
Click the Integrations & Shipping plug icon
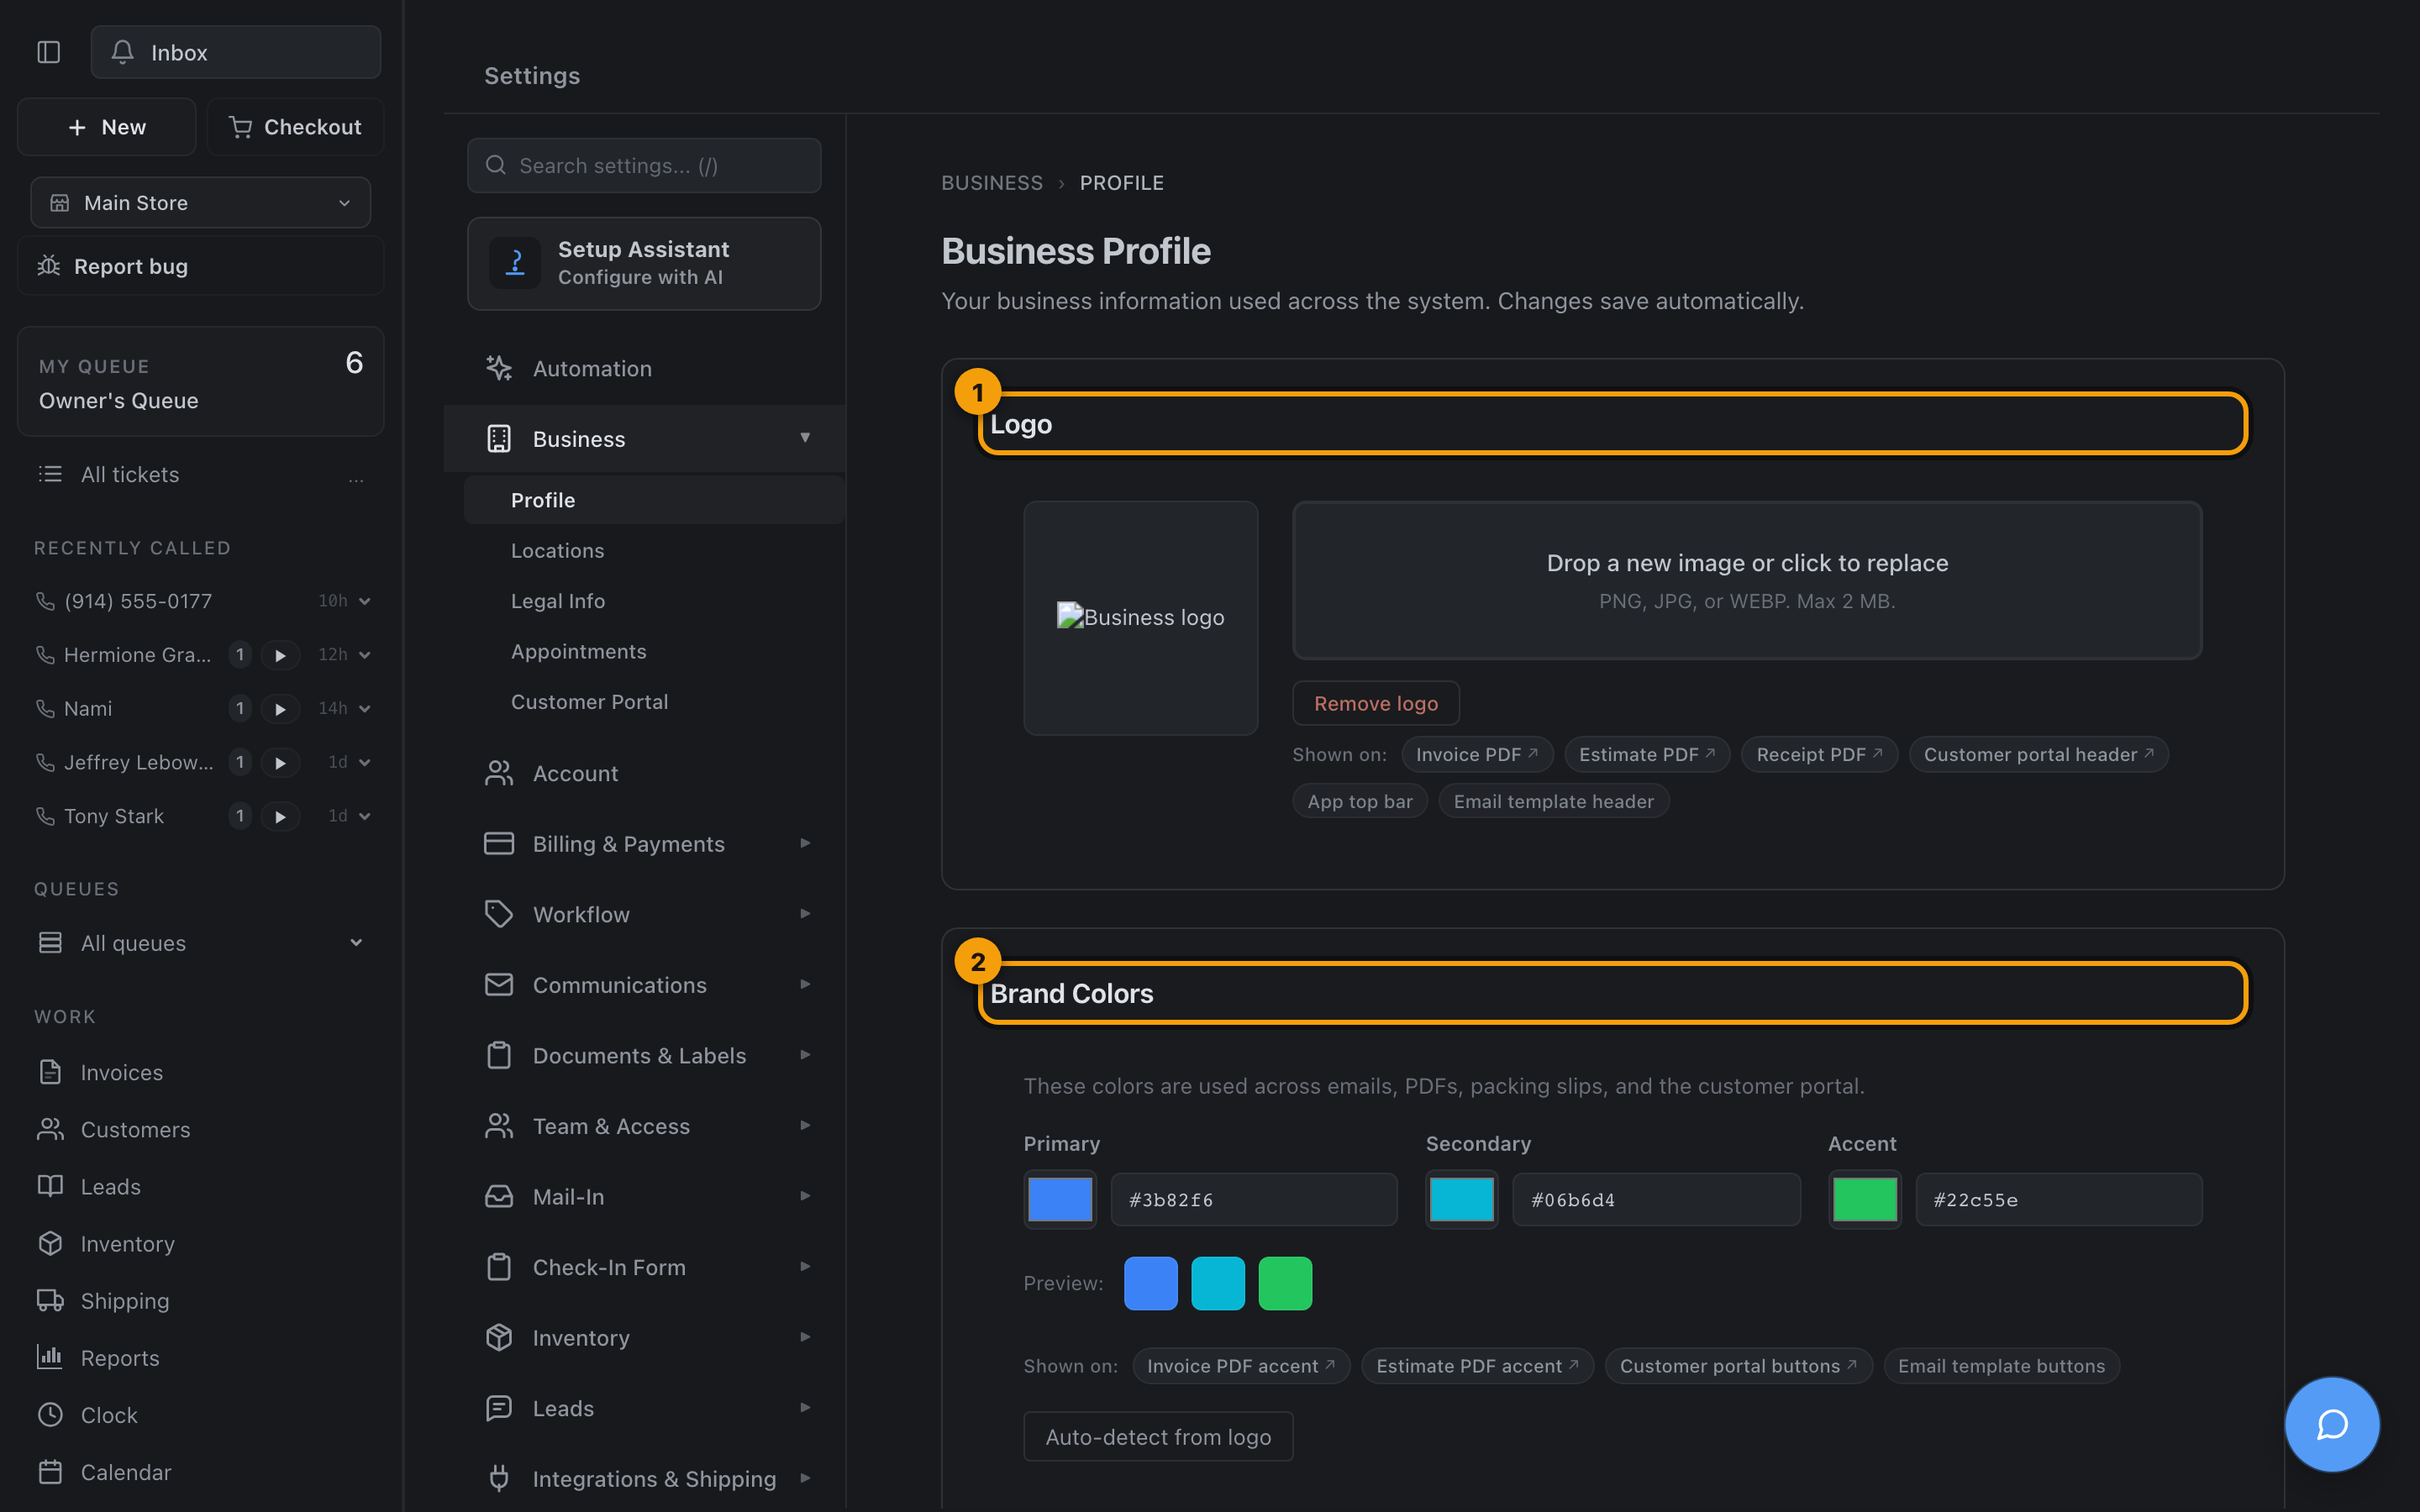pyautogui.click(x=499, y=1478)
